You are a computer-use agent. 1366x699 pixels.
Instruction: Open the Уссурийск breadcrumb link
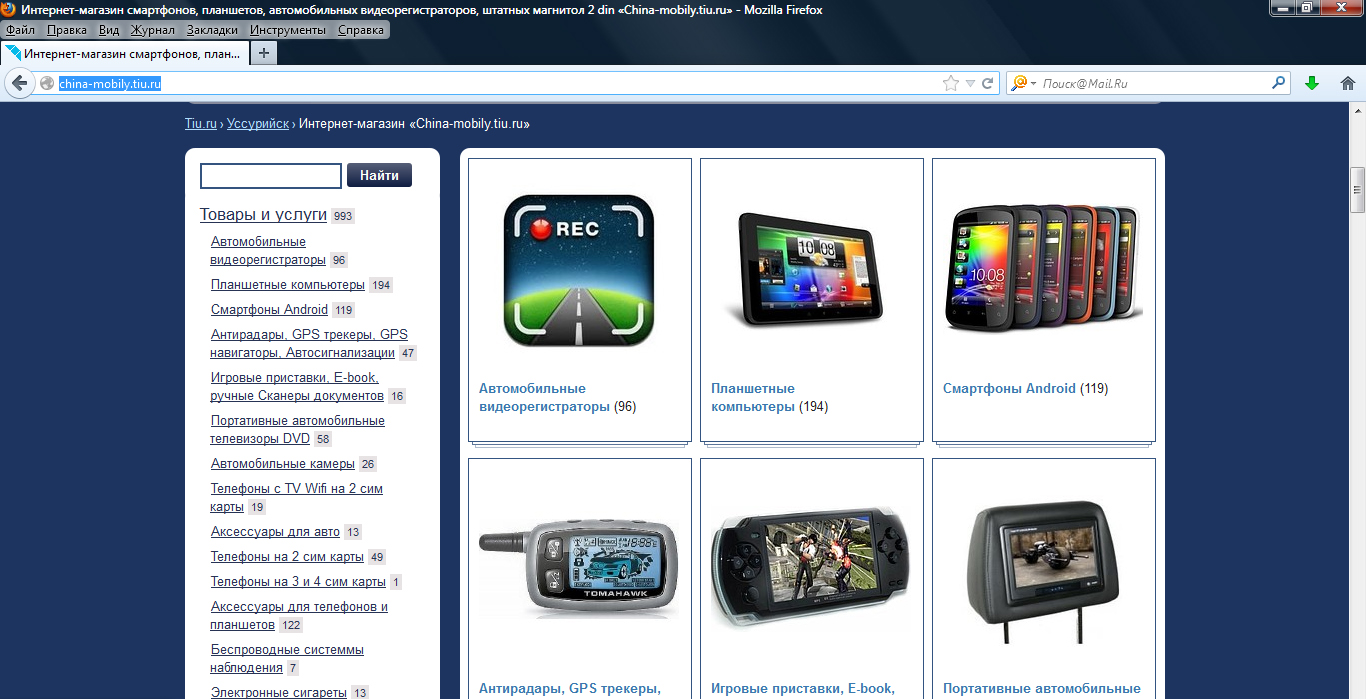(x=258, y=124)
